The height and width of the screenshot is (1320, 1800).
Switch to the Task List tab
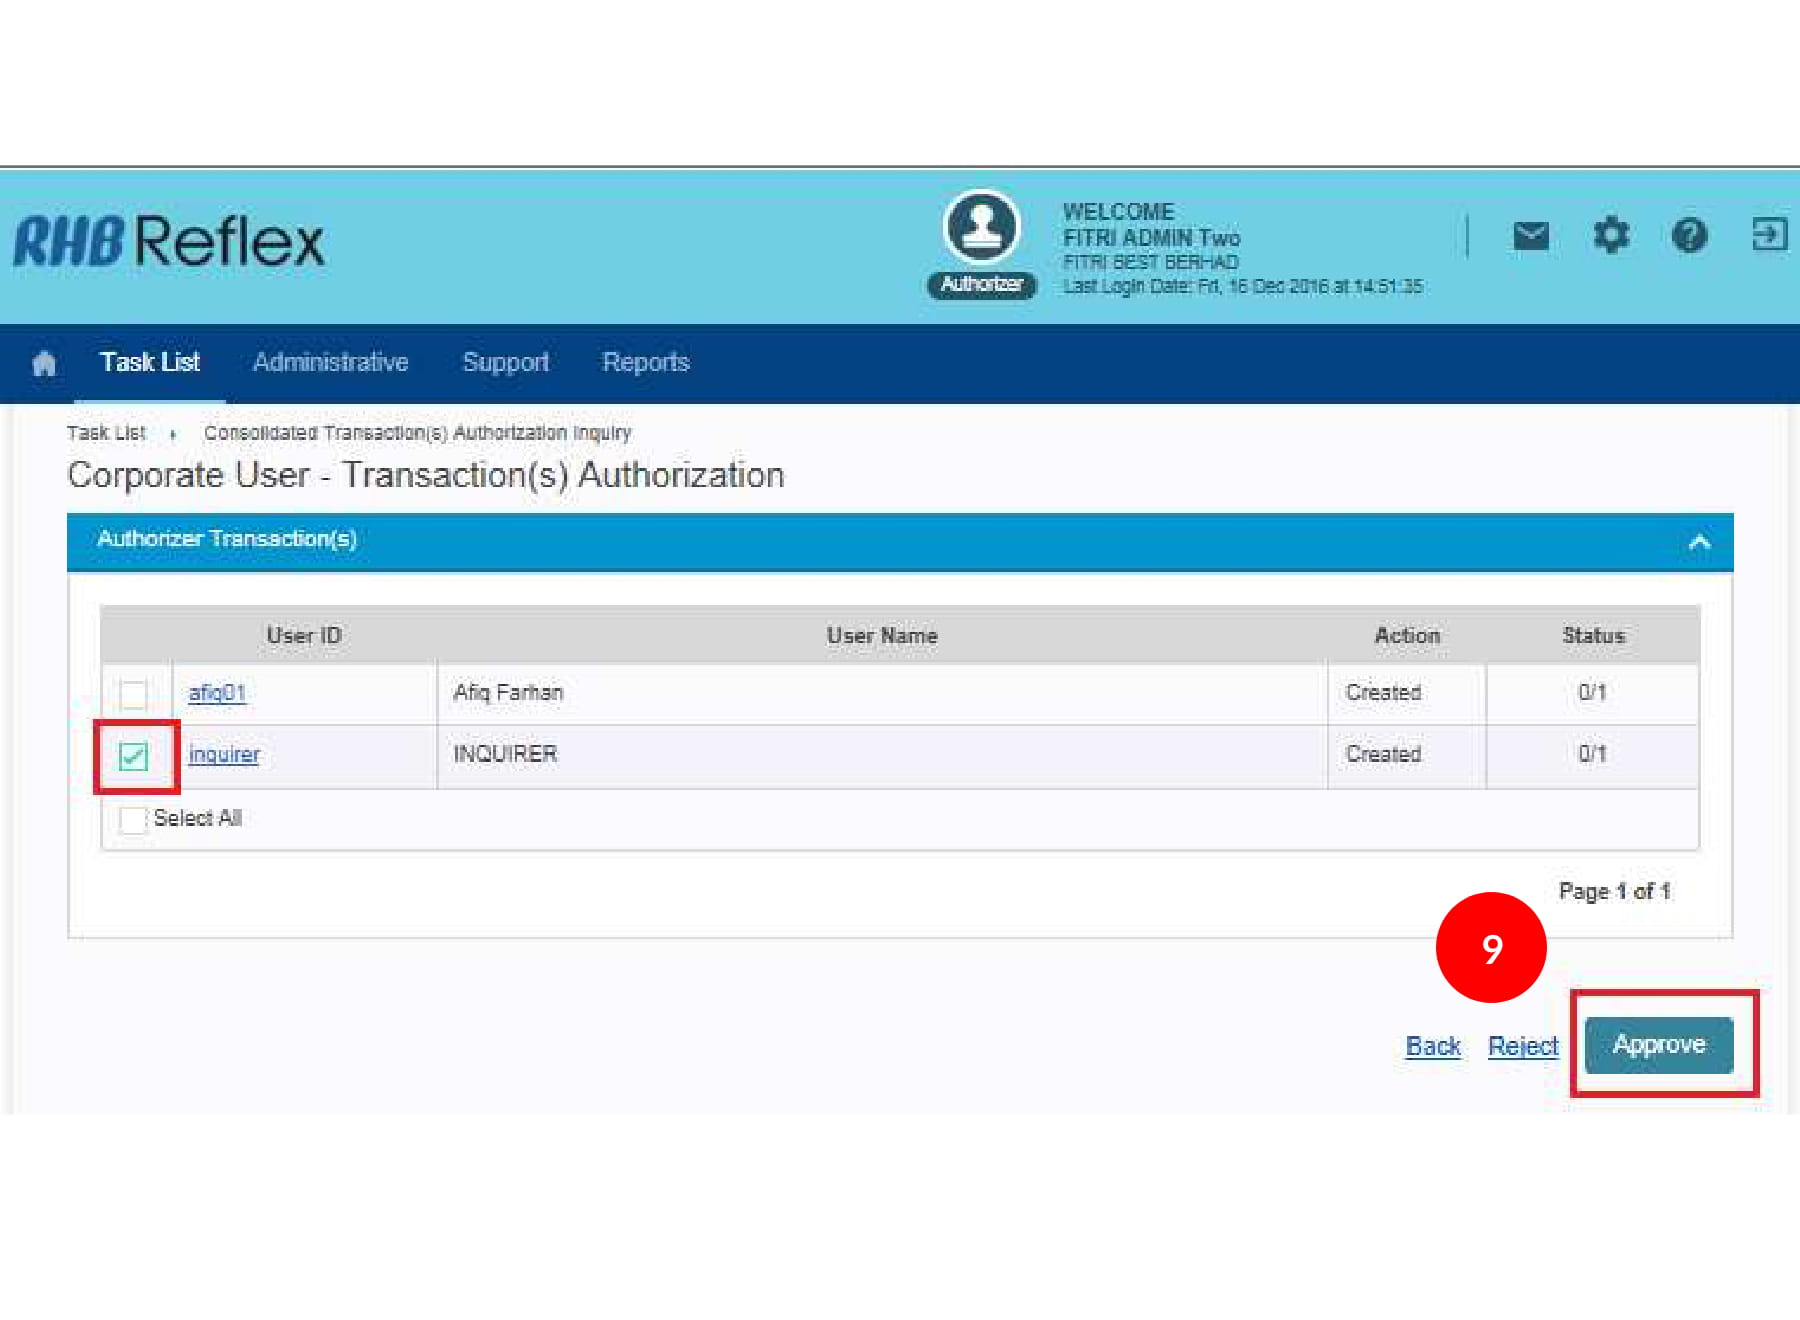tap(150, 362)
